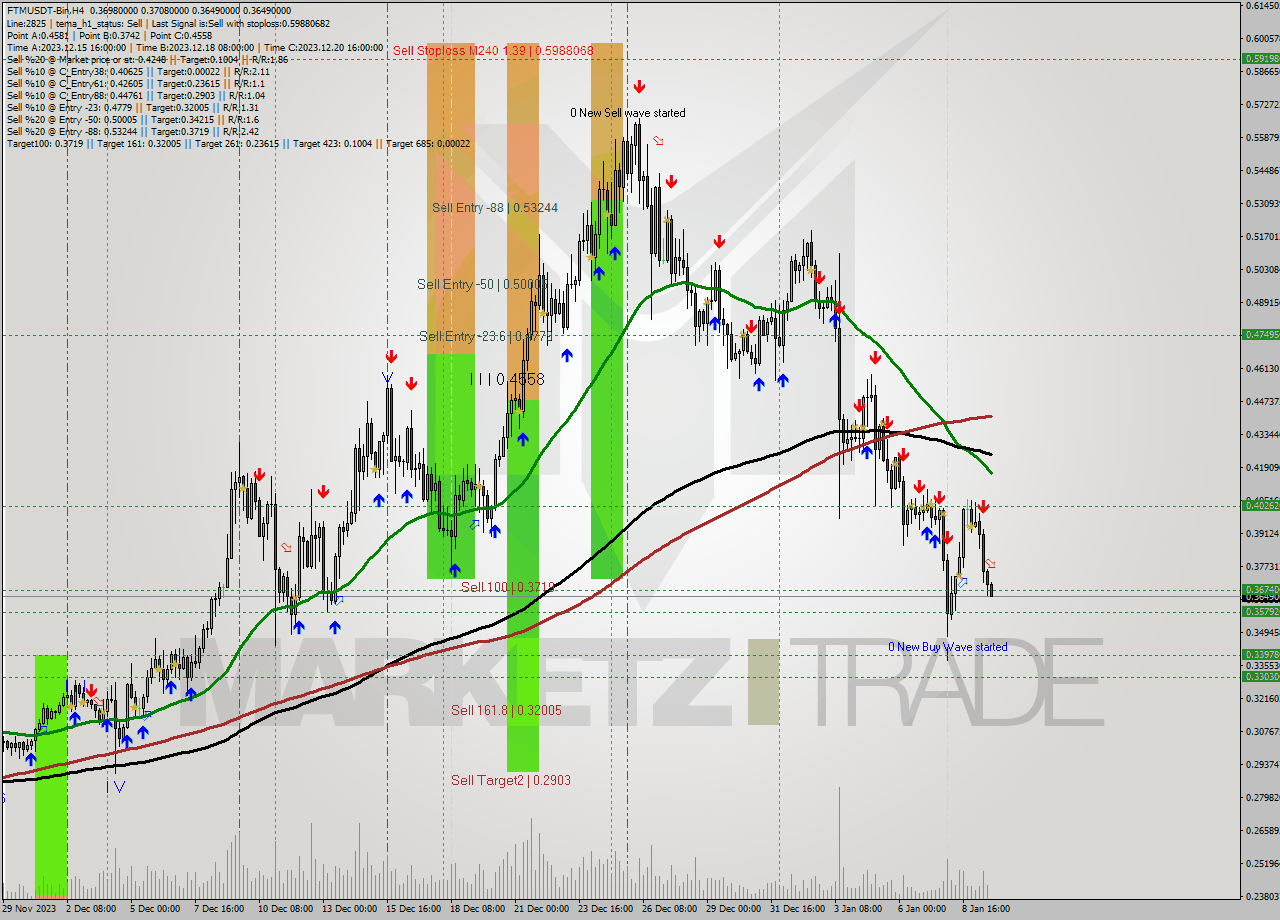Screen dimensions: 1280x920
Task: Click the 0.26589 price axis value
Action: tap(1262, 830)
